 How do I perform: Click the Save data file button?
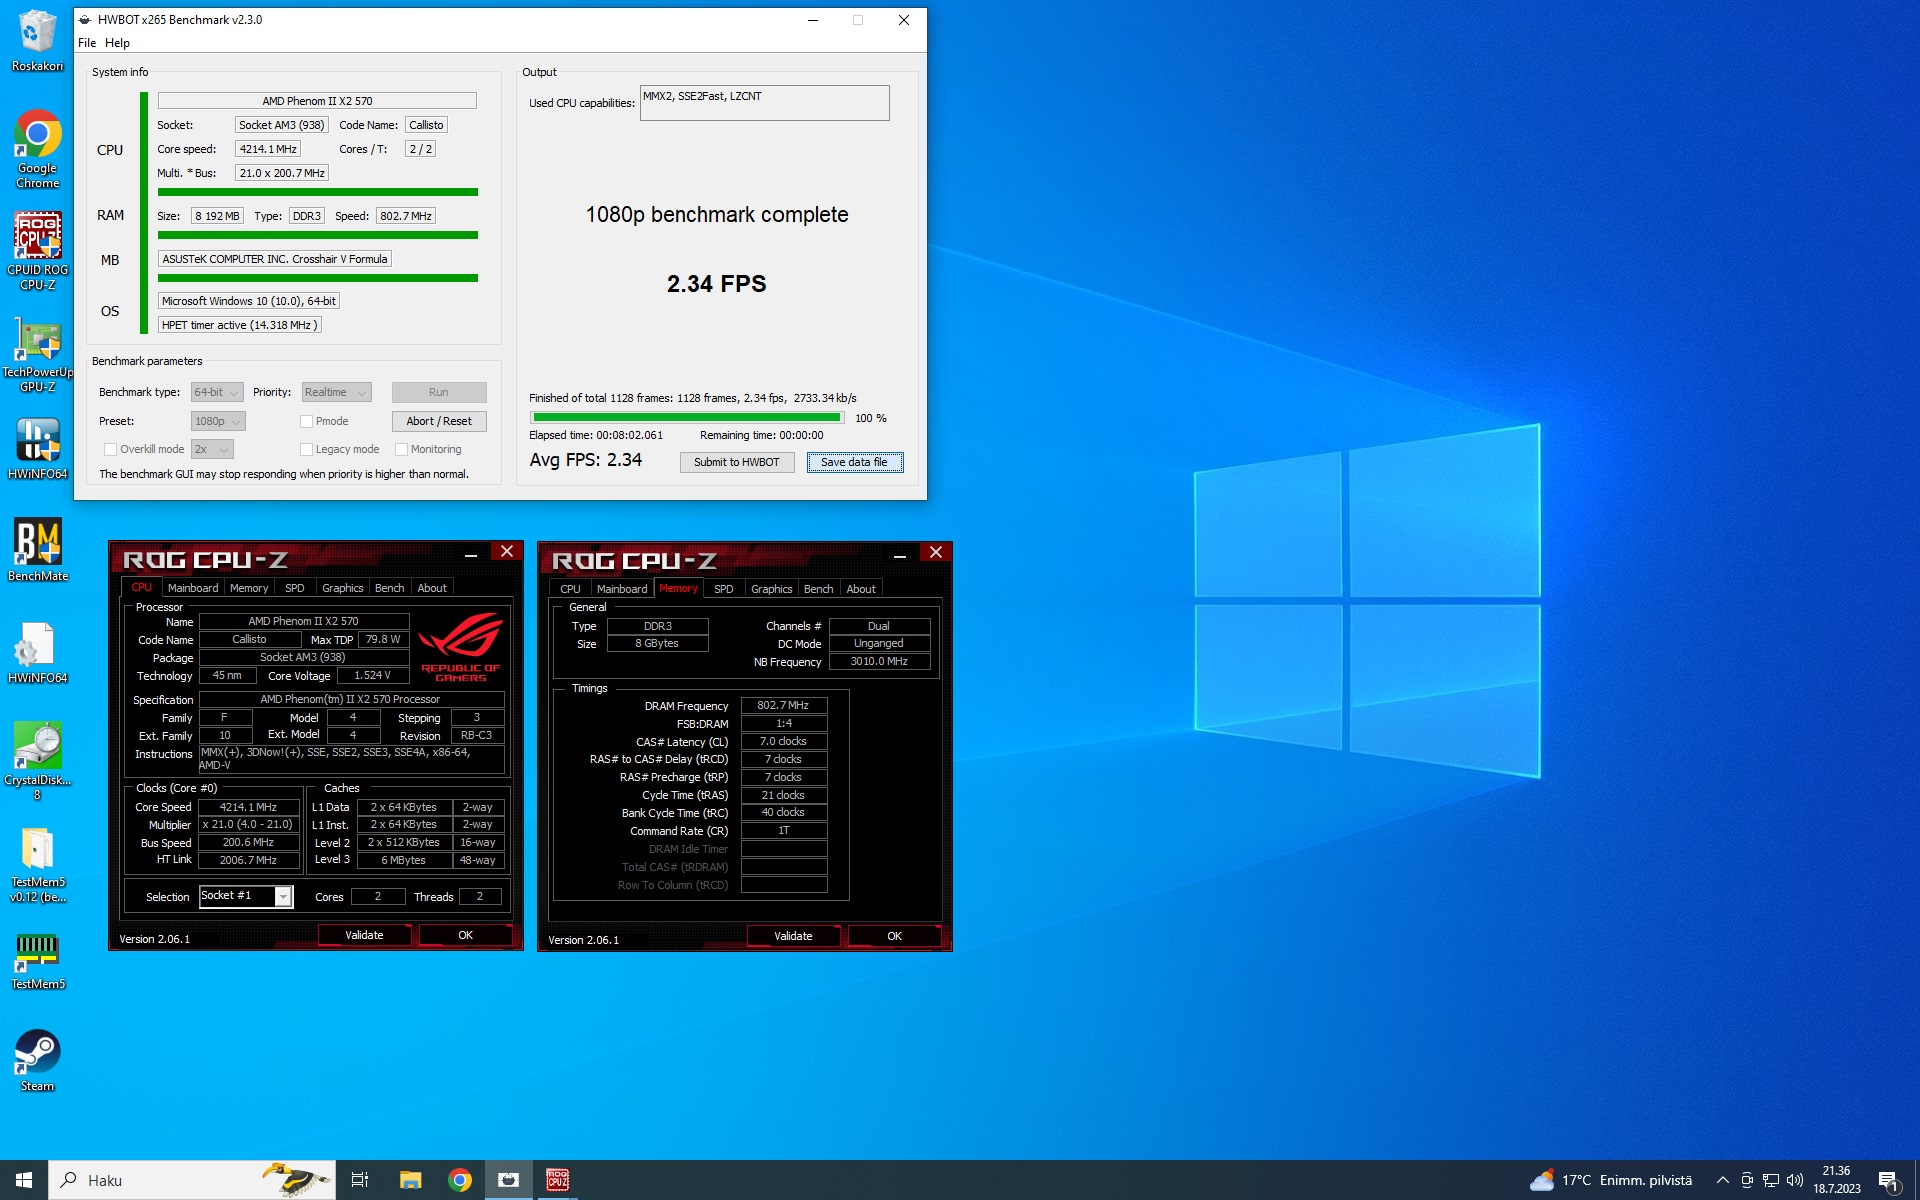click(x=854, y=462)
